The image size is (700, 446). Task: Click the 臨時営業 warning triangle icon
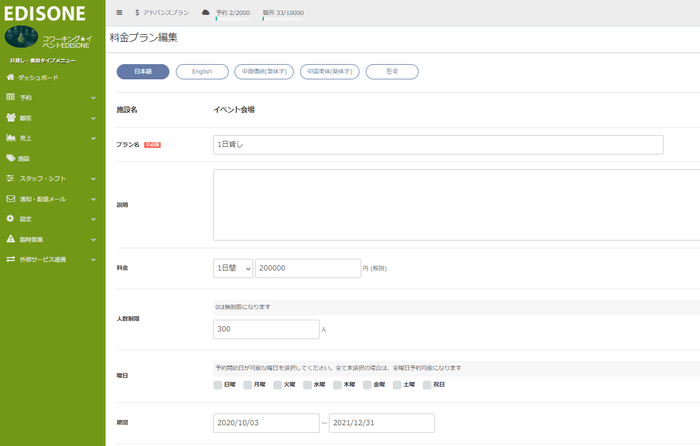[10, 239]
